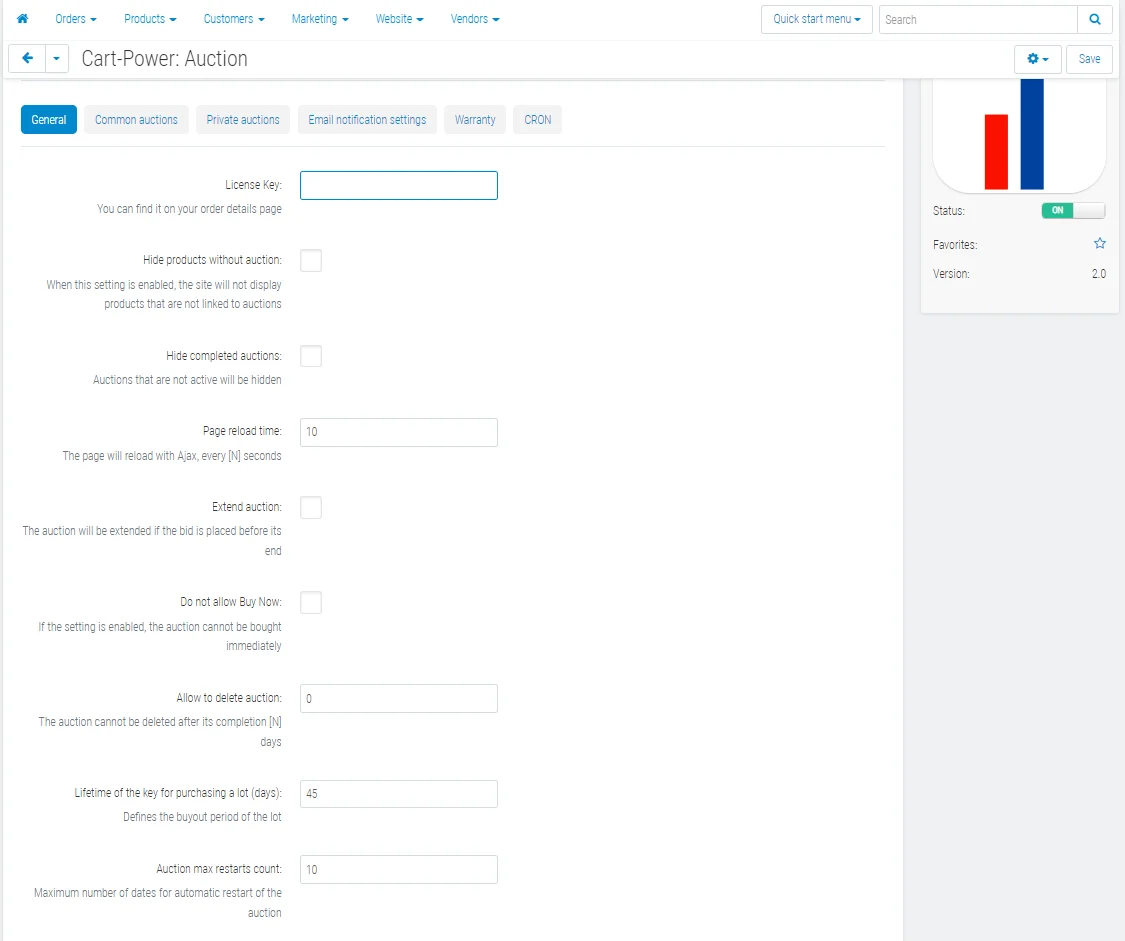Screen dimensions: 1125x941
Task: Click 'Defines the buyout period of the lot'
Action: [202, 817]
